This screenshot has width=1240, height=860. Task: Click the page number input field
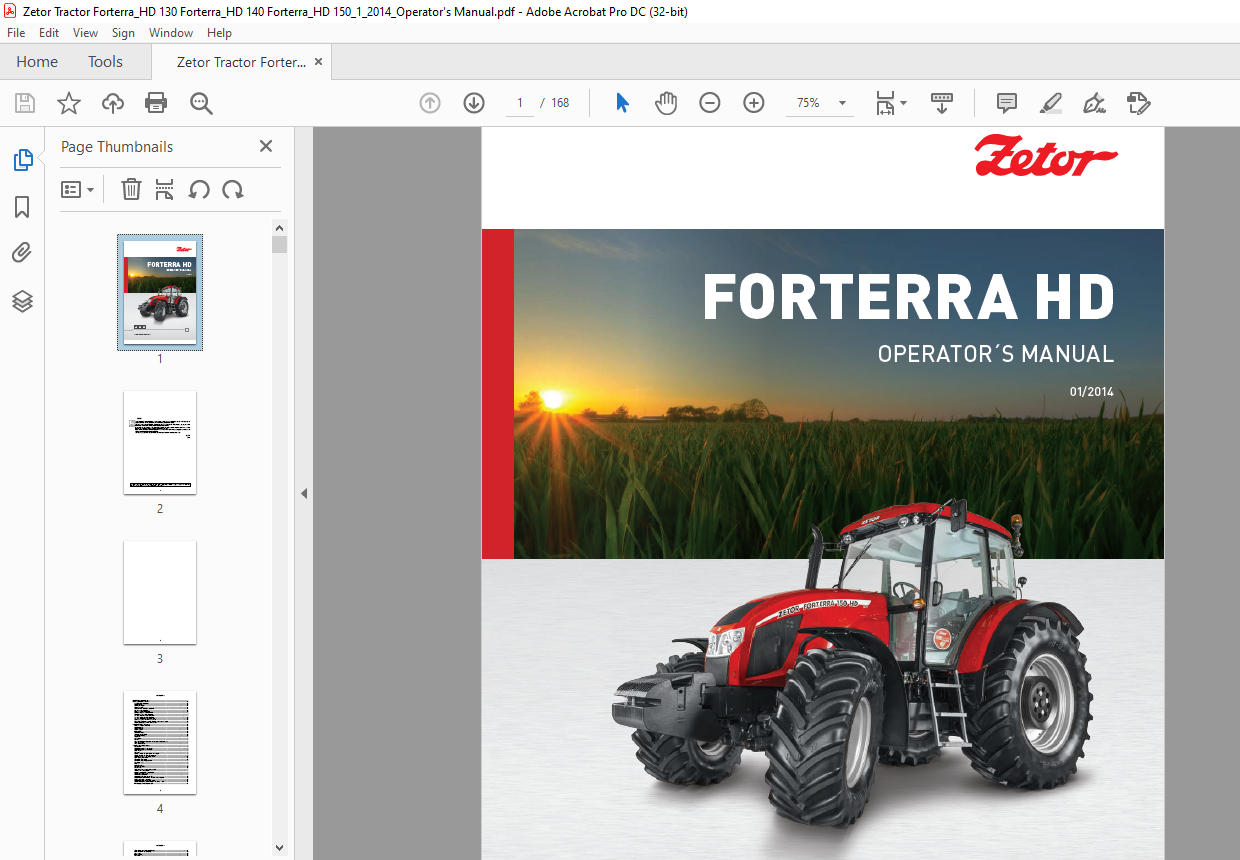pos(520,103)
